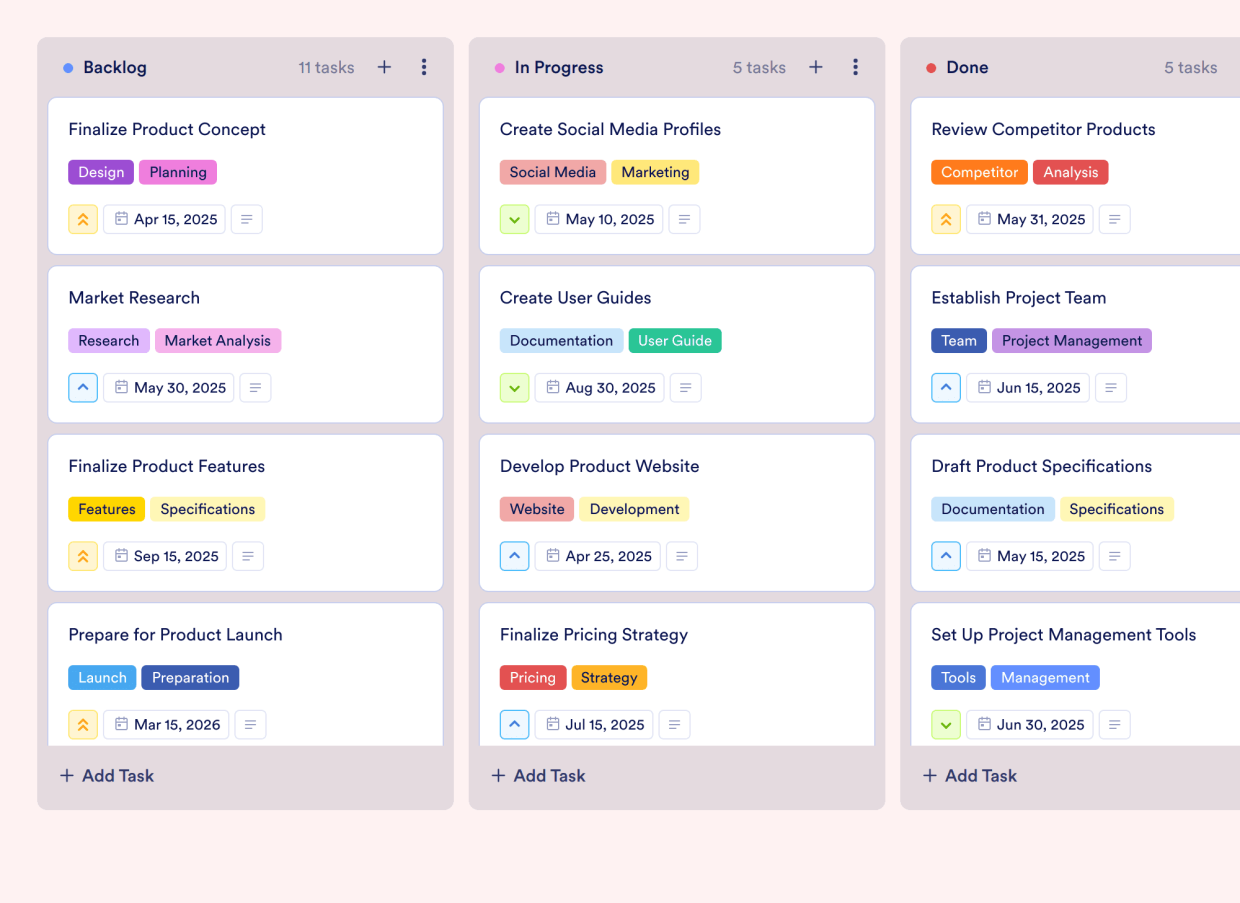Open the Prepare for Product Launch card
The height and width of the screenshot is (903, 1240).
pyautogui.click(x=176, y=634)
